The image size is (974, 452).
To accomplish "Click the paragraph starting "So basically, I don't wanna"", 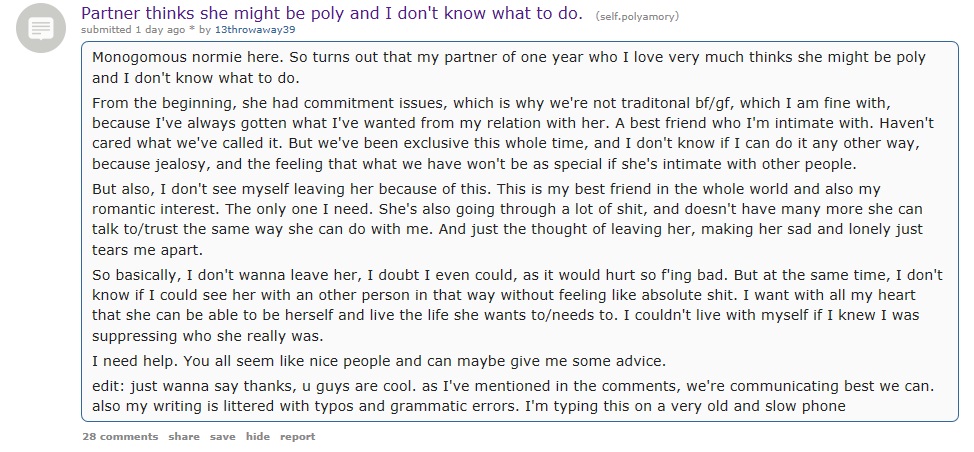I will pyautogui.click(x=517, y=304).
